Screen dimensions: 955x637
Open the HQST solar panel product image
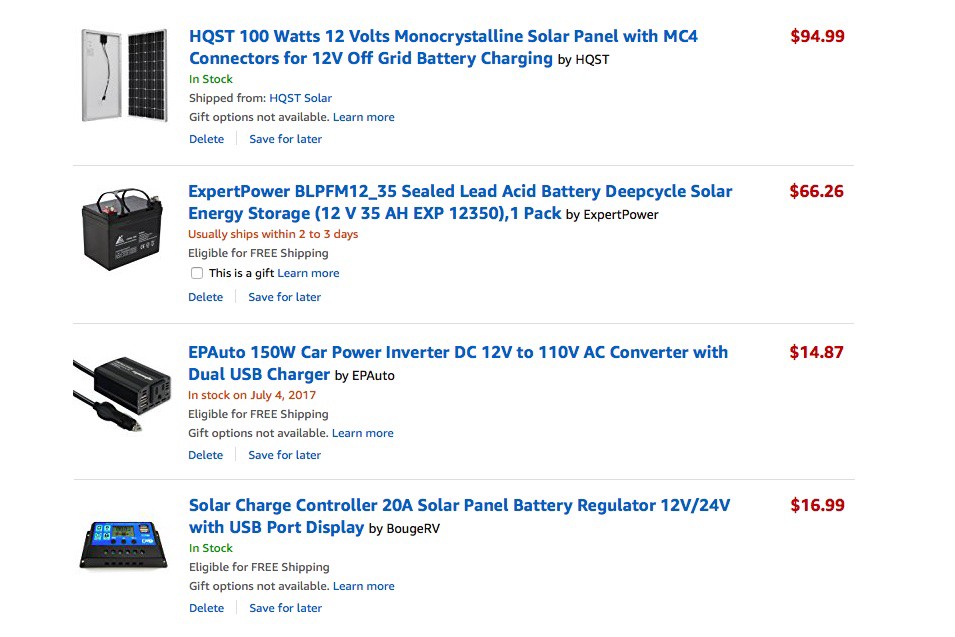click(x=124, y=76)
